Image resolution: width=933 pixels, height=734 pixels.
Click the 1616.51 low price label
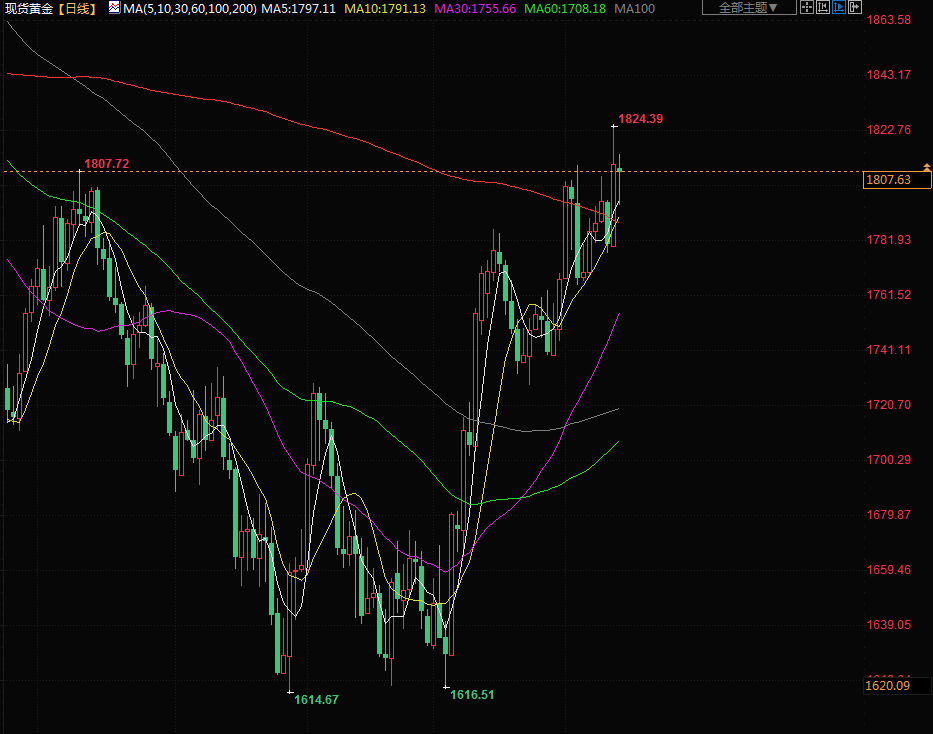click(x=472, y=694)
